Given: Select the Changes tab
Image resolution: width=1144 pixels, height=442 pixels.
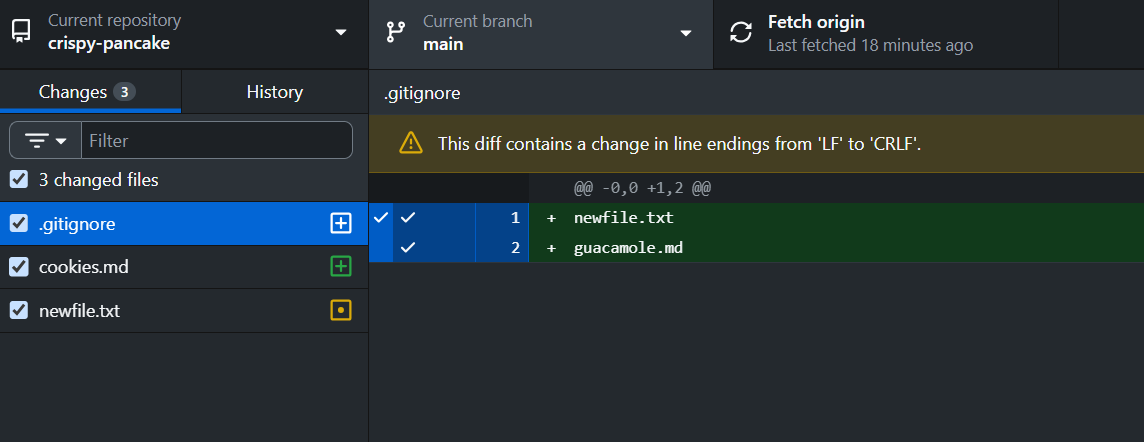Looking at the screenshot, I should tap(90, 92).
